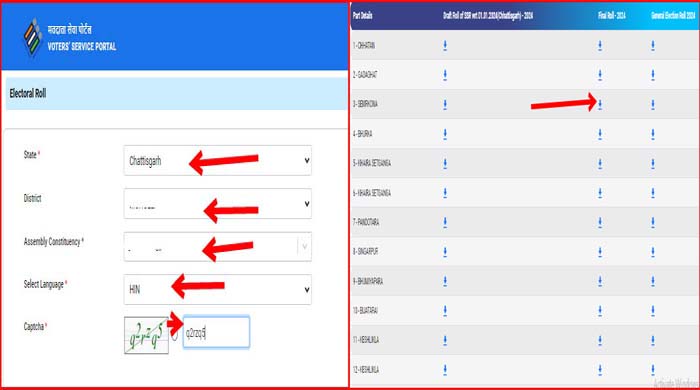This screenshot has height=390, width=700.
Task: Click the part 3 name cell
Action: coord(365,104)
